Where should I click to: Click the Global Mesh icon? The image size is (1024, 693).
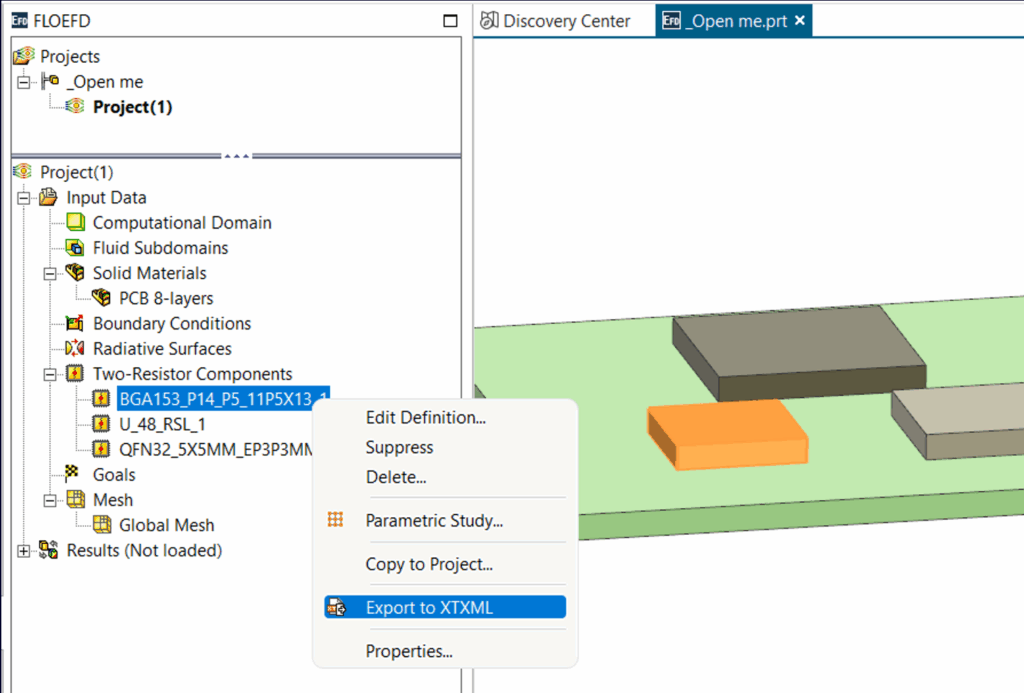tap(101, 525)
